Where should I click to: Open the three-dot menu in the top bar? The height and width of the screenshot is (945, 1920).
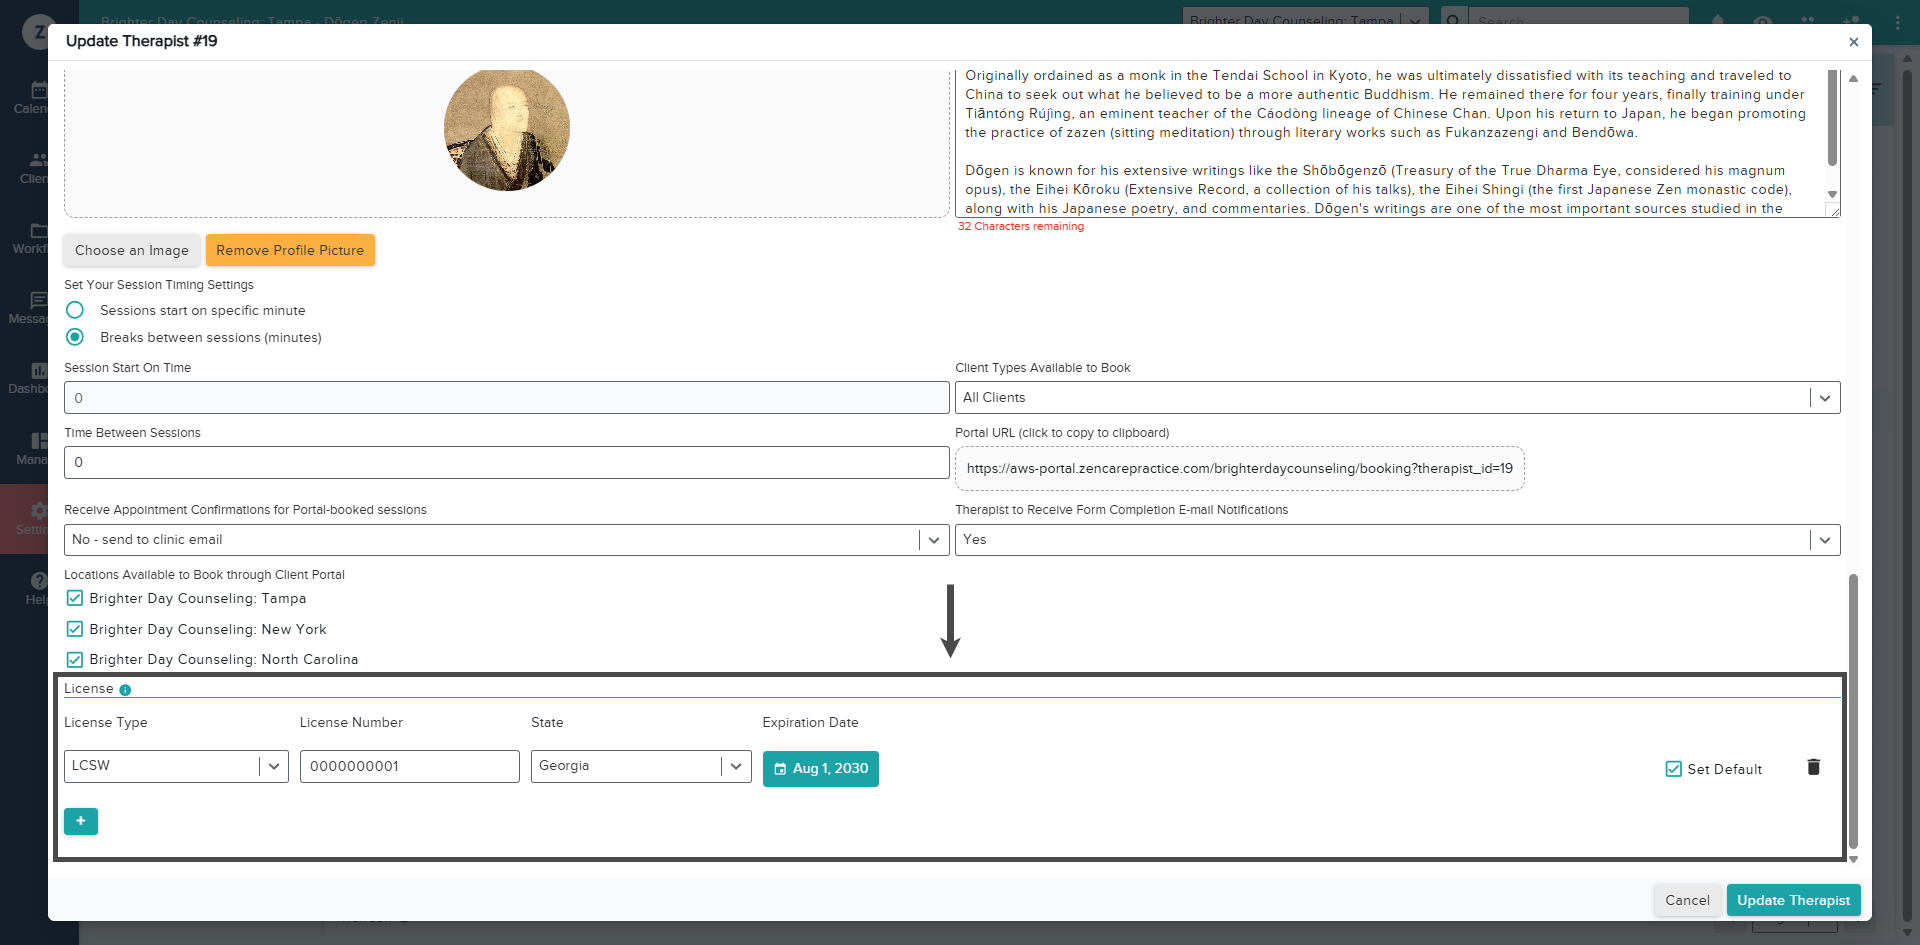tap(1898, 22)
